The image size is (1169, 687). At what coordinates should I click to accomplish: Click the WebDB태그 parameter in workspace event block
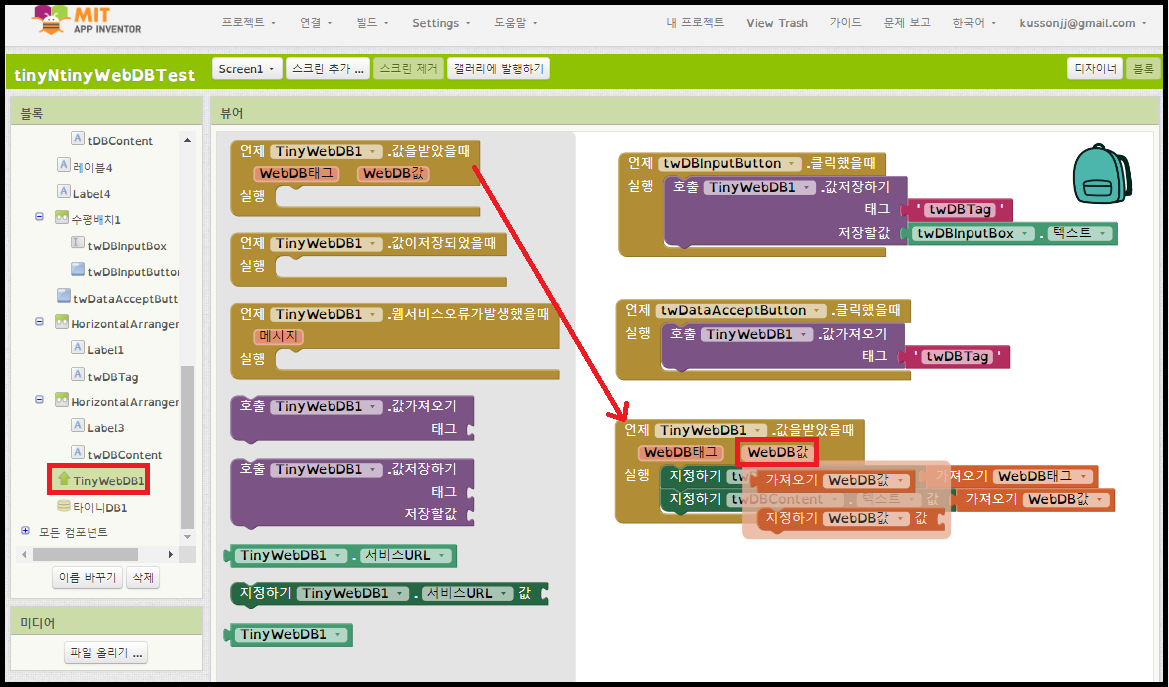(x=681, y=452)
